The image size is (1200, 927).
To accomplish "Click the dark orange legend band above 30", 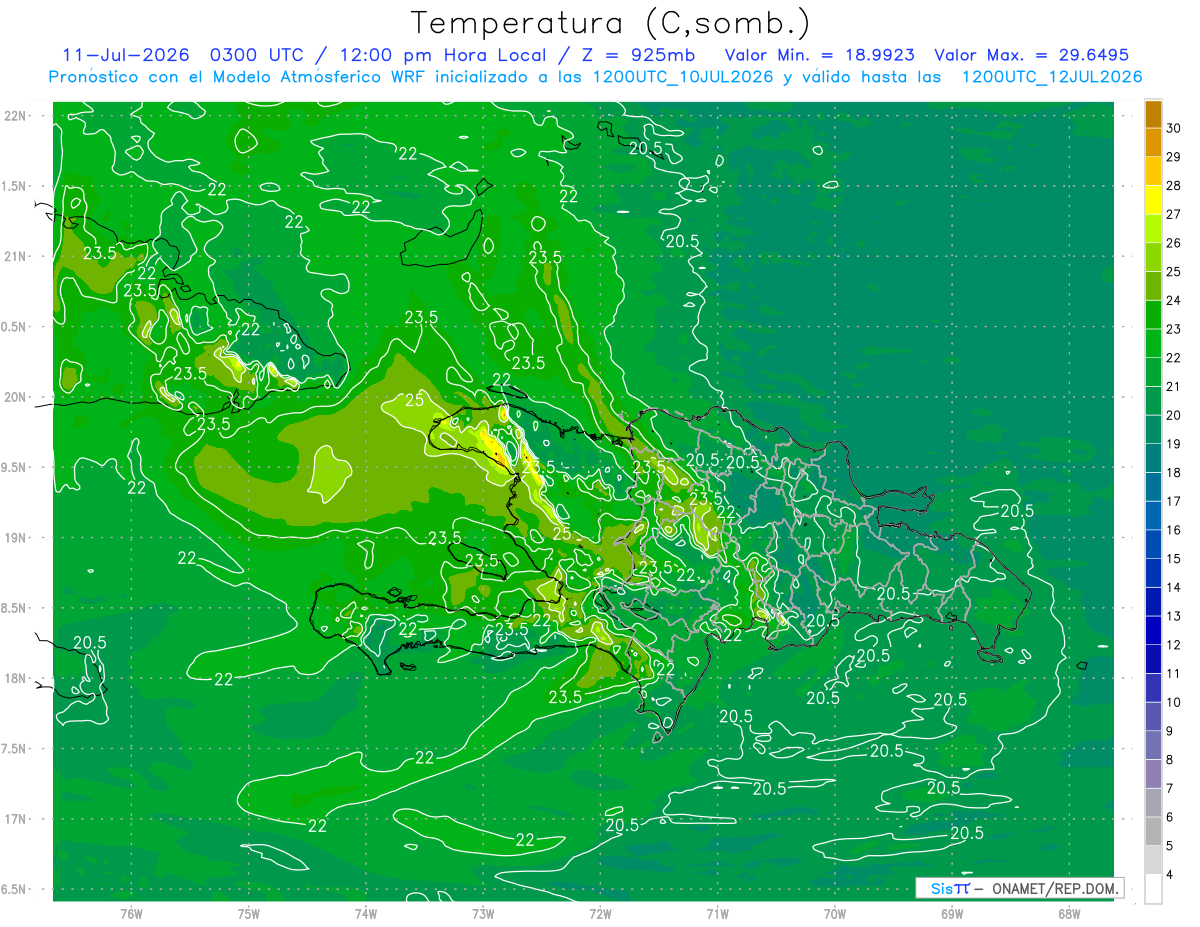I will tap(1153, 114).
